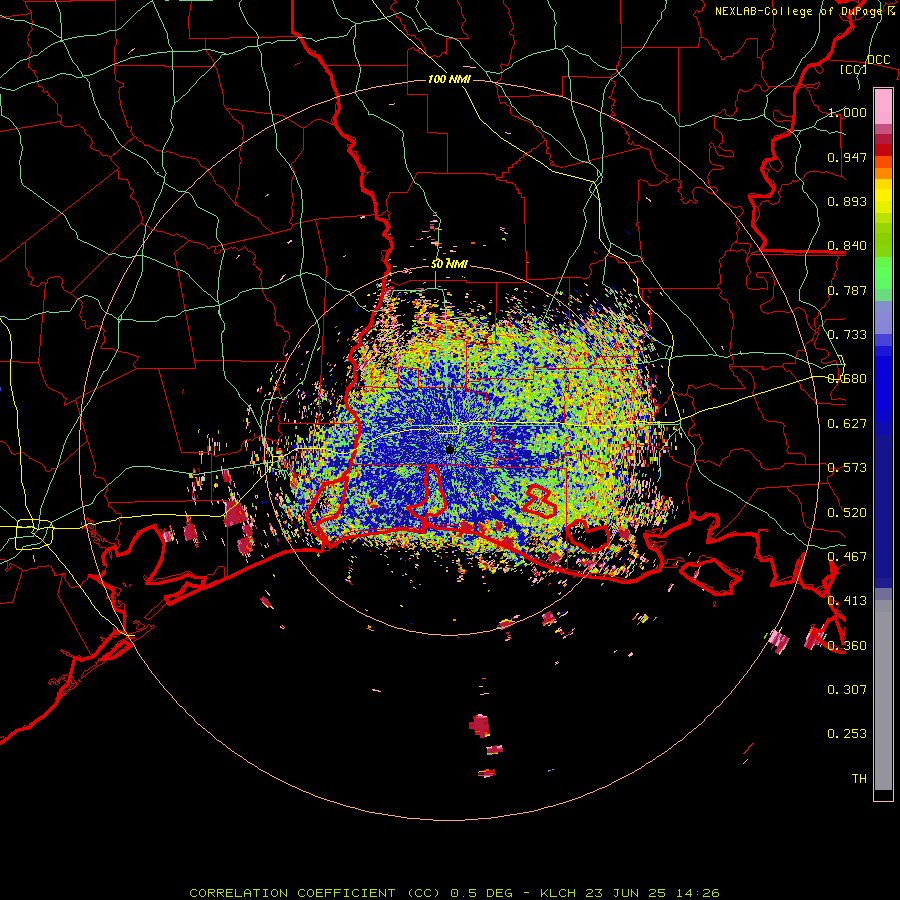Click the 100 NMI range ring label
The width and height of the screenshot is (900, 900).
click(449, 79)
